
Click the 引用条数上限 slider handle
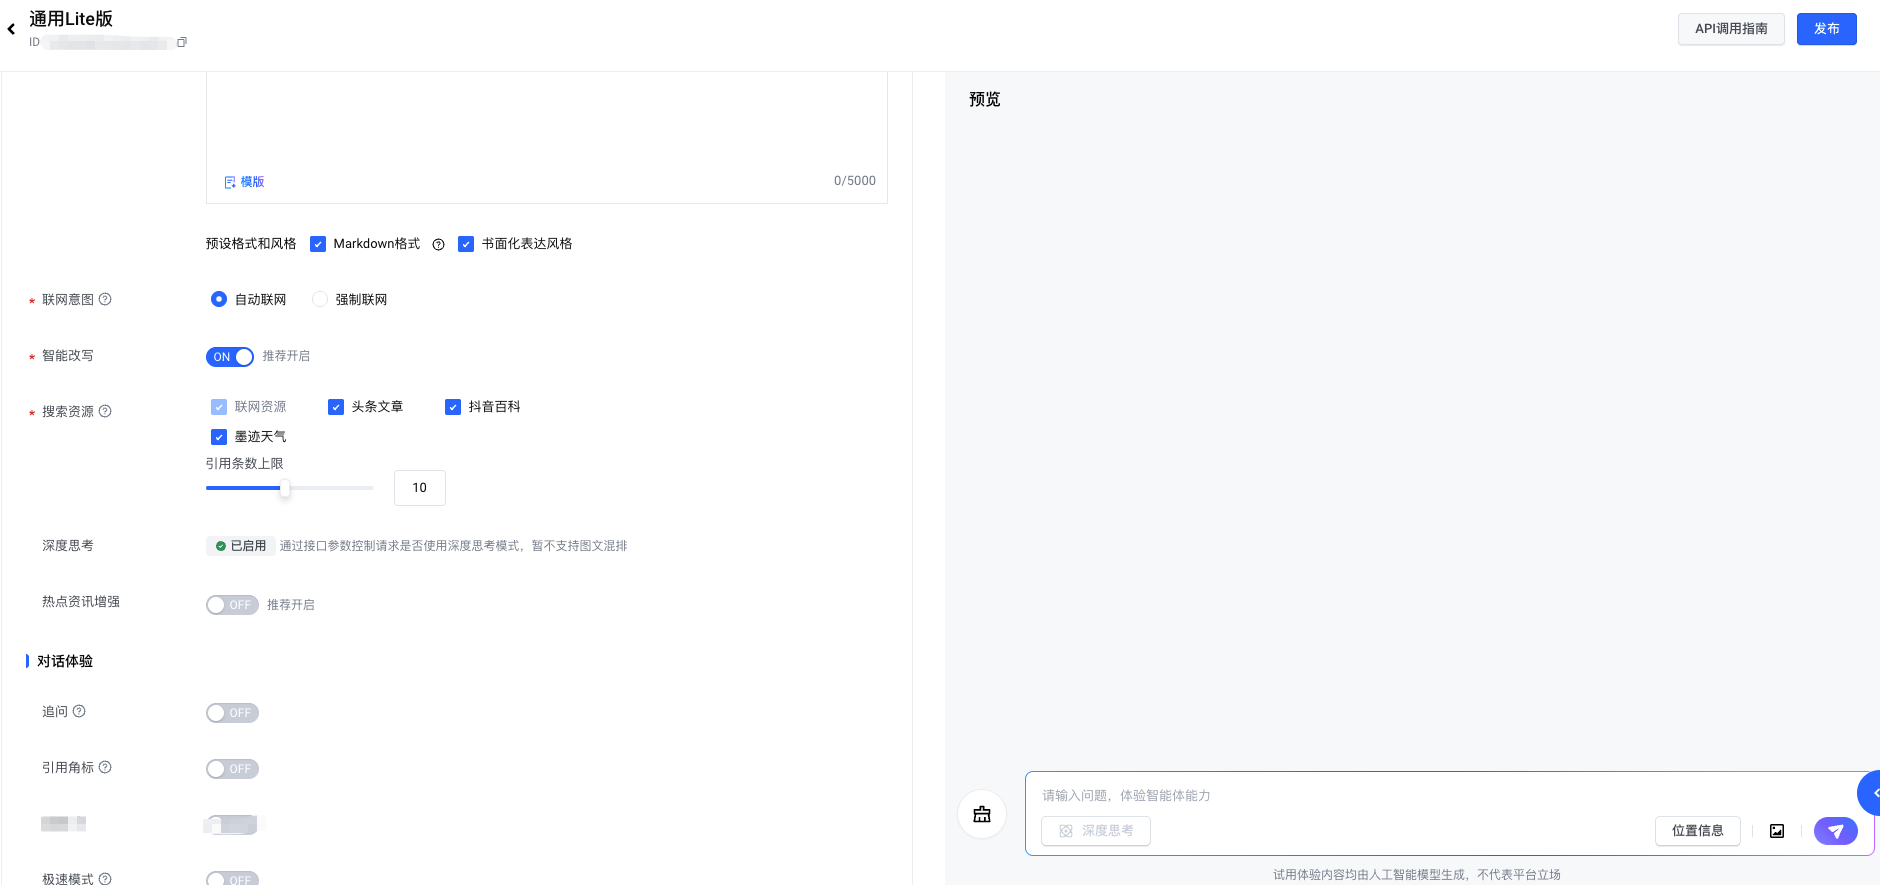tap(285, 488)
